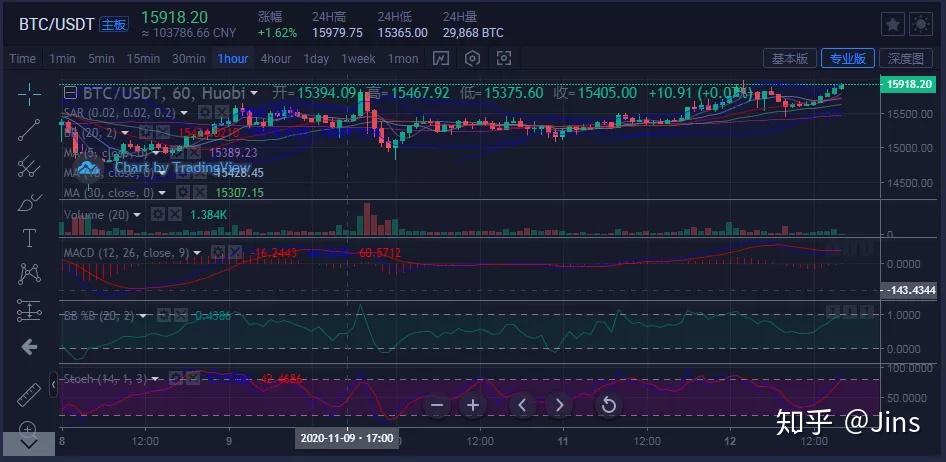Switch to 15min interval
The height and width of the screenshot is (462, 946).
click(x=143, y=59)
